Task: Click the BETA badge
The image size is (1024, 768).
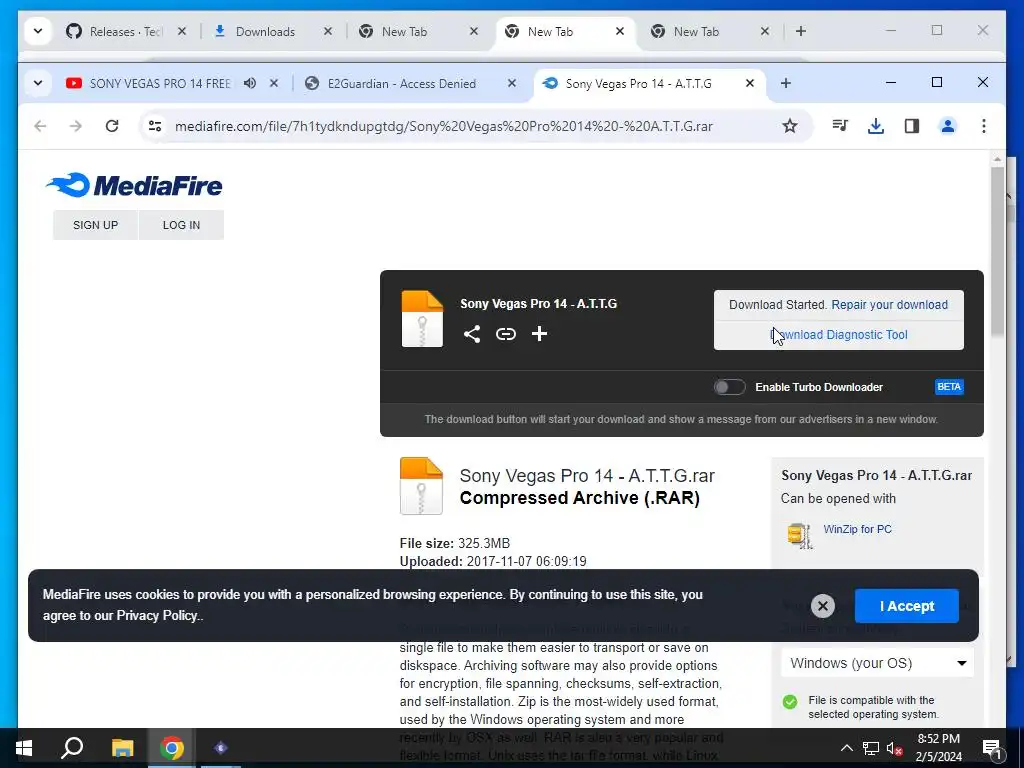Action: tap(949, 387)
